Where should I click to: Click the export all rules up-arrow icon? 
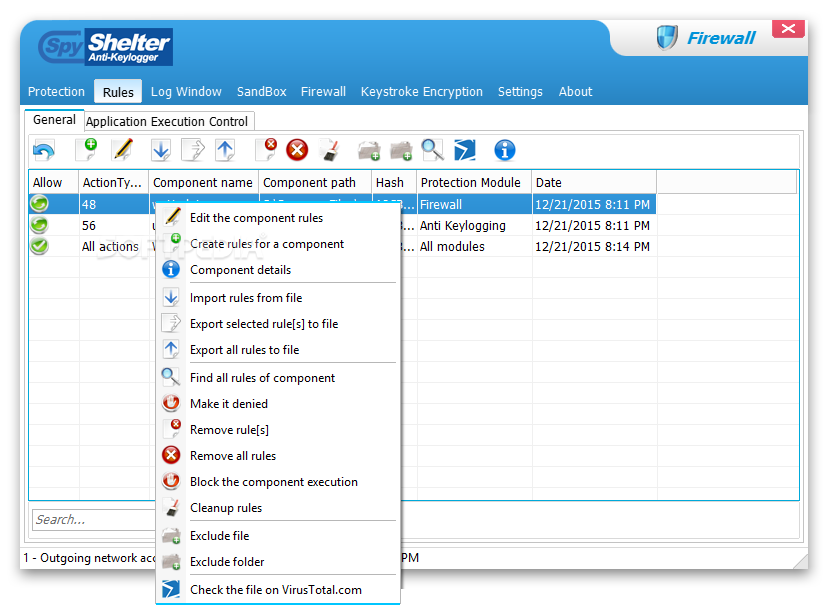pyautogui.click(x=225, y=150)
